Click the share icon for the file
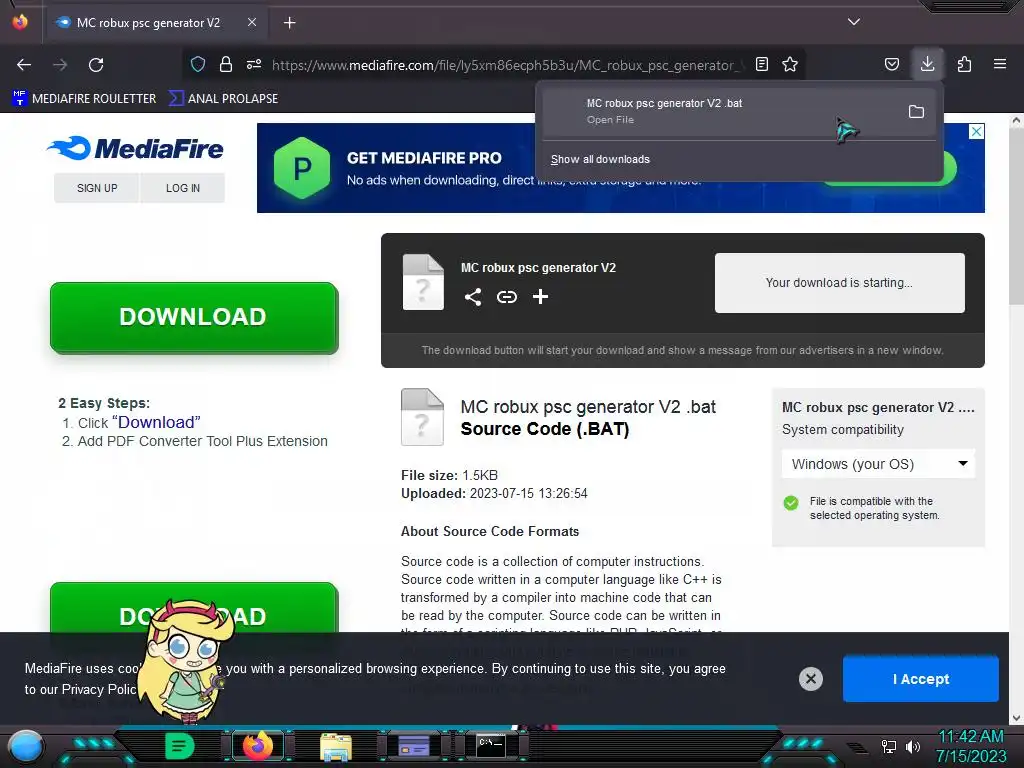This screenshot has height=768, width=1024. 473,297
